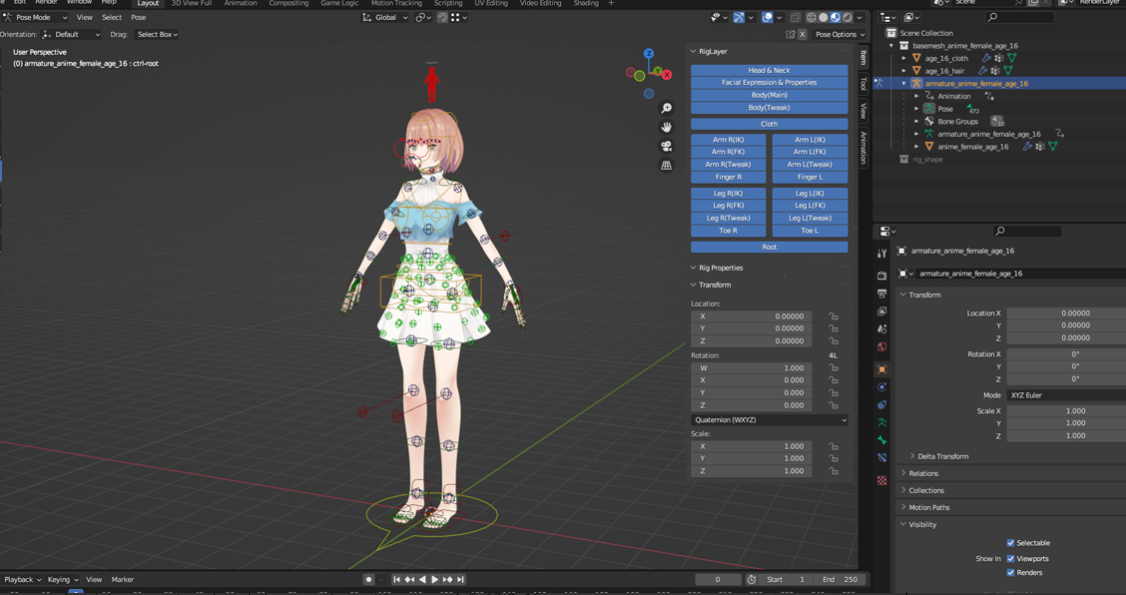Open the XYZ Euler Mode dropdown

[1066, 395]
